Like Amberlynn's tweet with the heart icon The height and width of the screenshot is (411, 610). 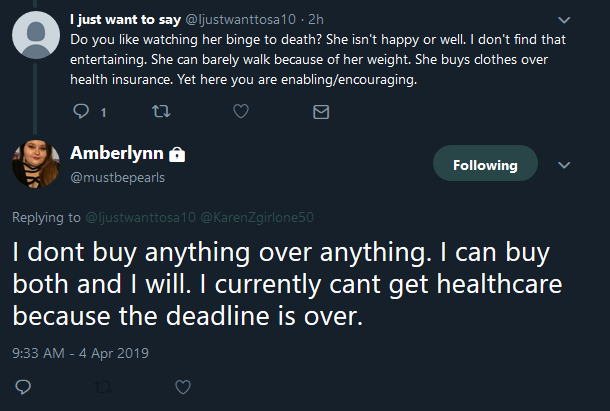[x=183, y=387]
